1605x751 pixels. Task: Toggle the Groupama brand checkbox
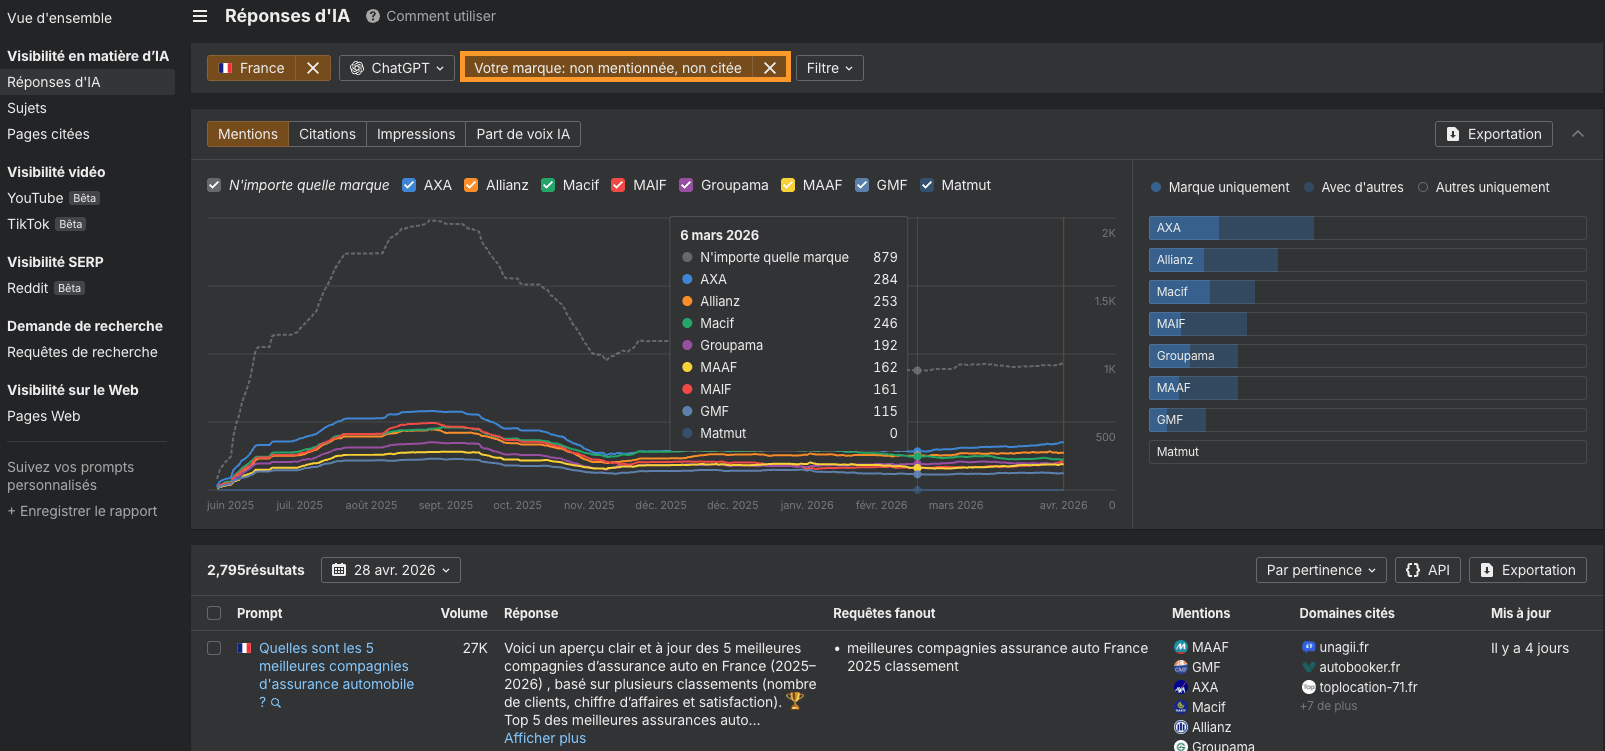click(686, 185)
